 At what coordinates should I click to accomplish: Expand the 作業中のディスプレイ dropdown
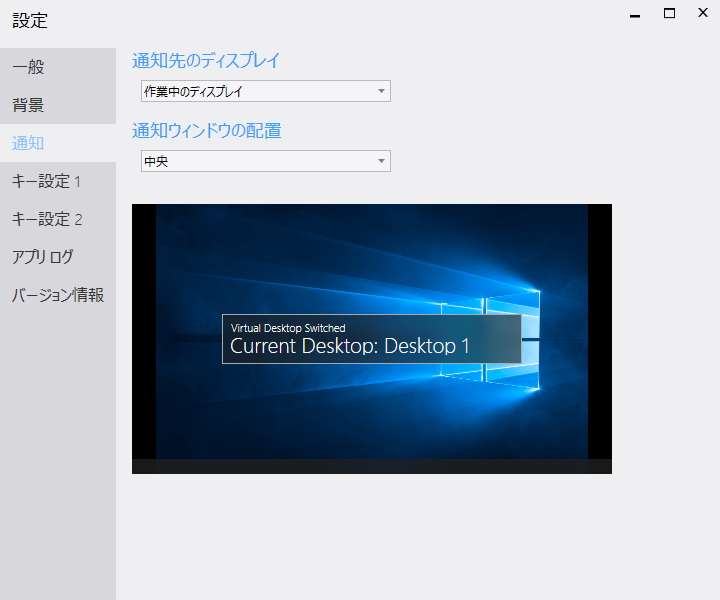tap(266, 91)
